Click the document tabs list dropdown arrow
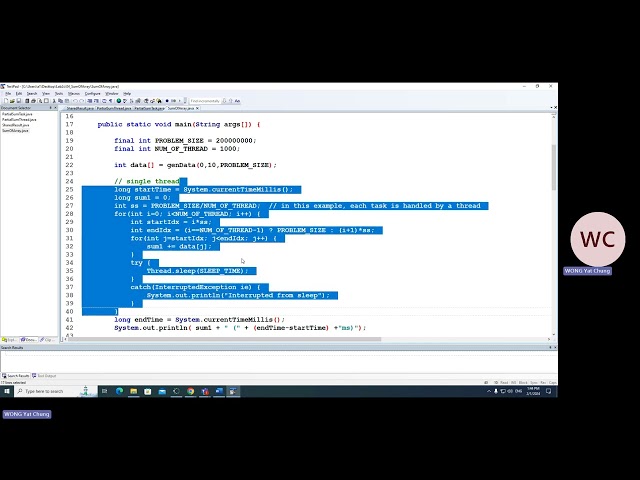 click(551, 108)
